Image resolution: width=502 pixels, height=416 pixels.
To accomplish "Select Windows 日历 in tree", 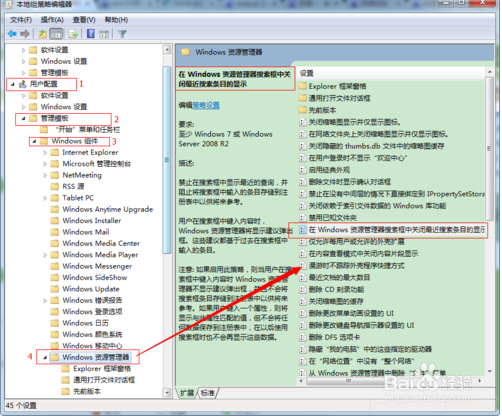I will point(86,323).
